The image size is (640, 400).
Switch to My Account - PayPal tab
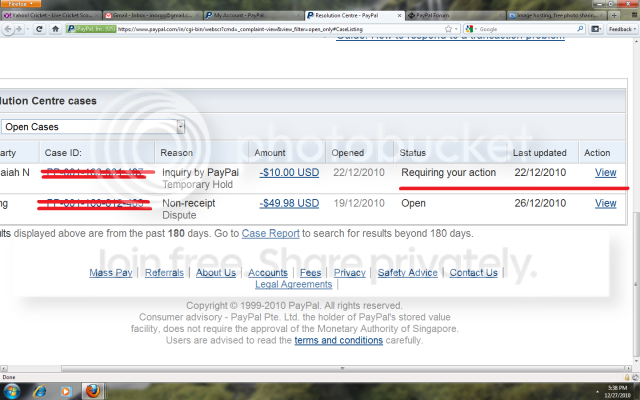click(x=253, y=16)
